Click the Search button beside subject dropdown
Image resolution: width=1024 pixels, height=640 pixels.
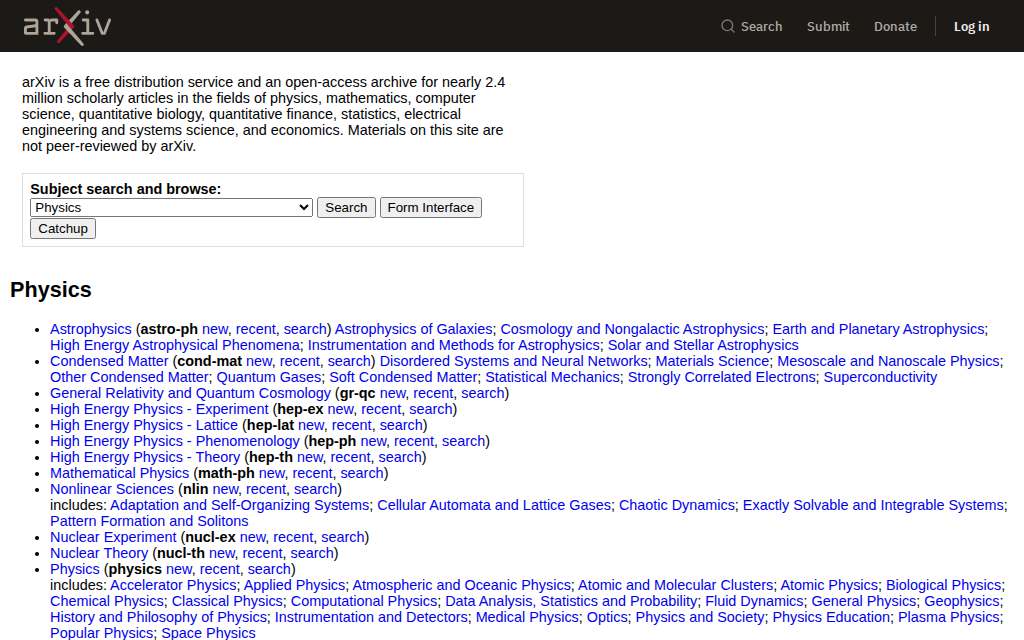(x=346, y=208)
